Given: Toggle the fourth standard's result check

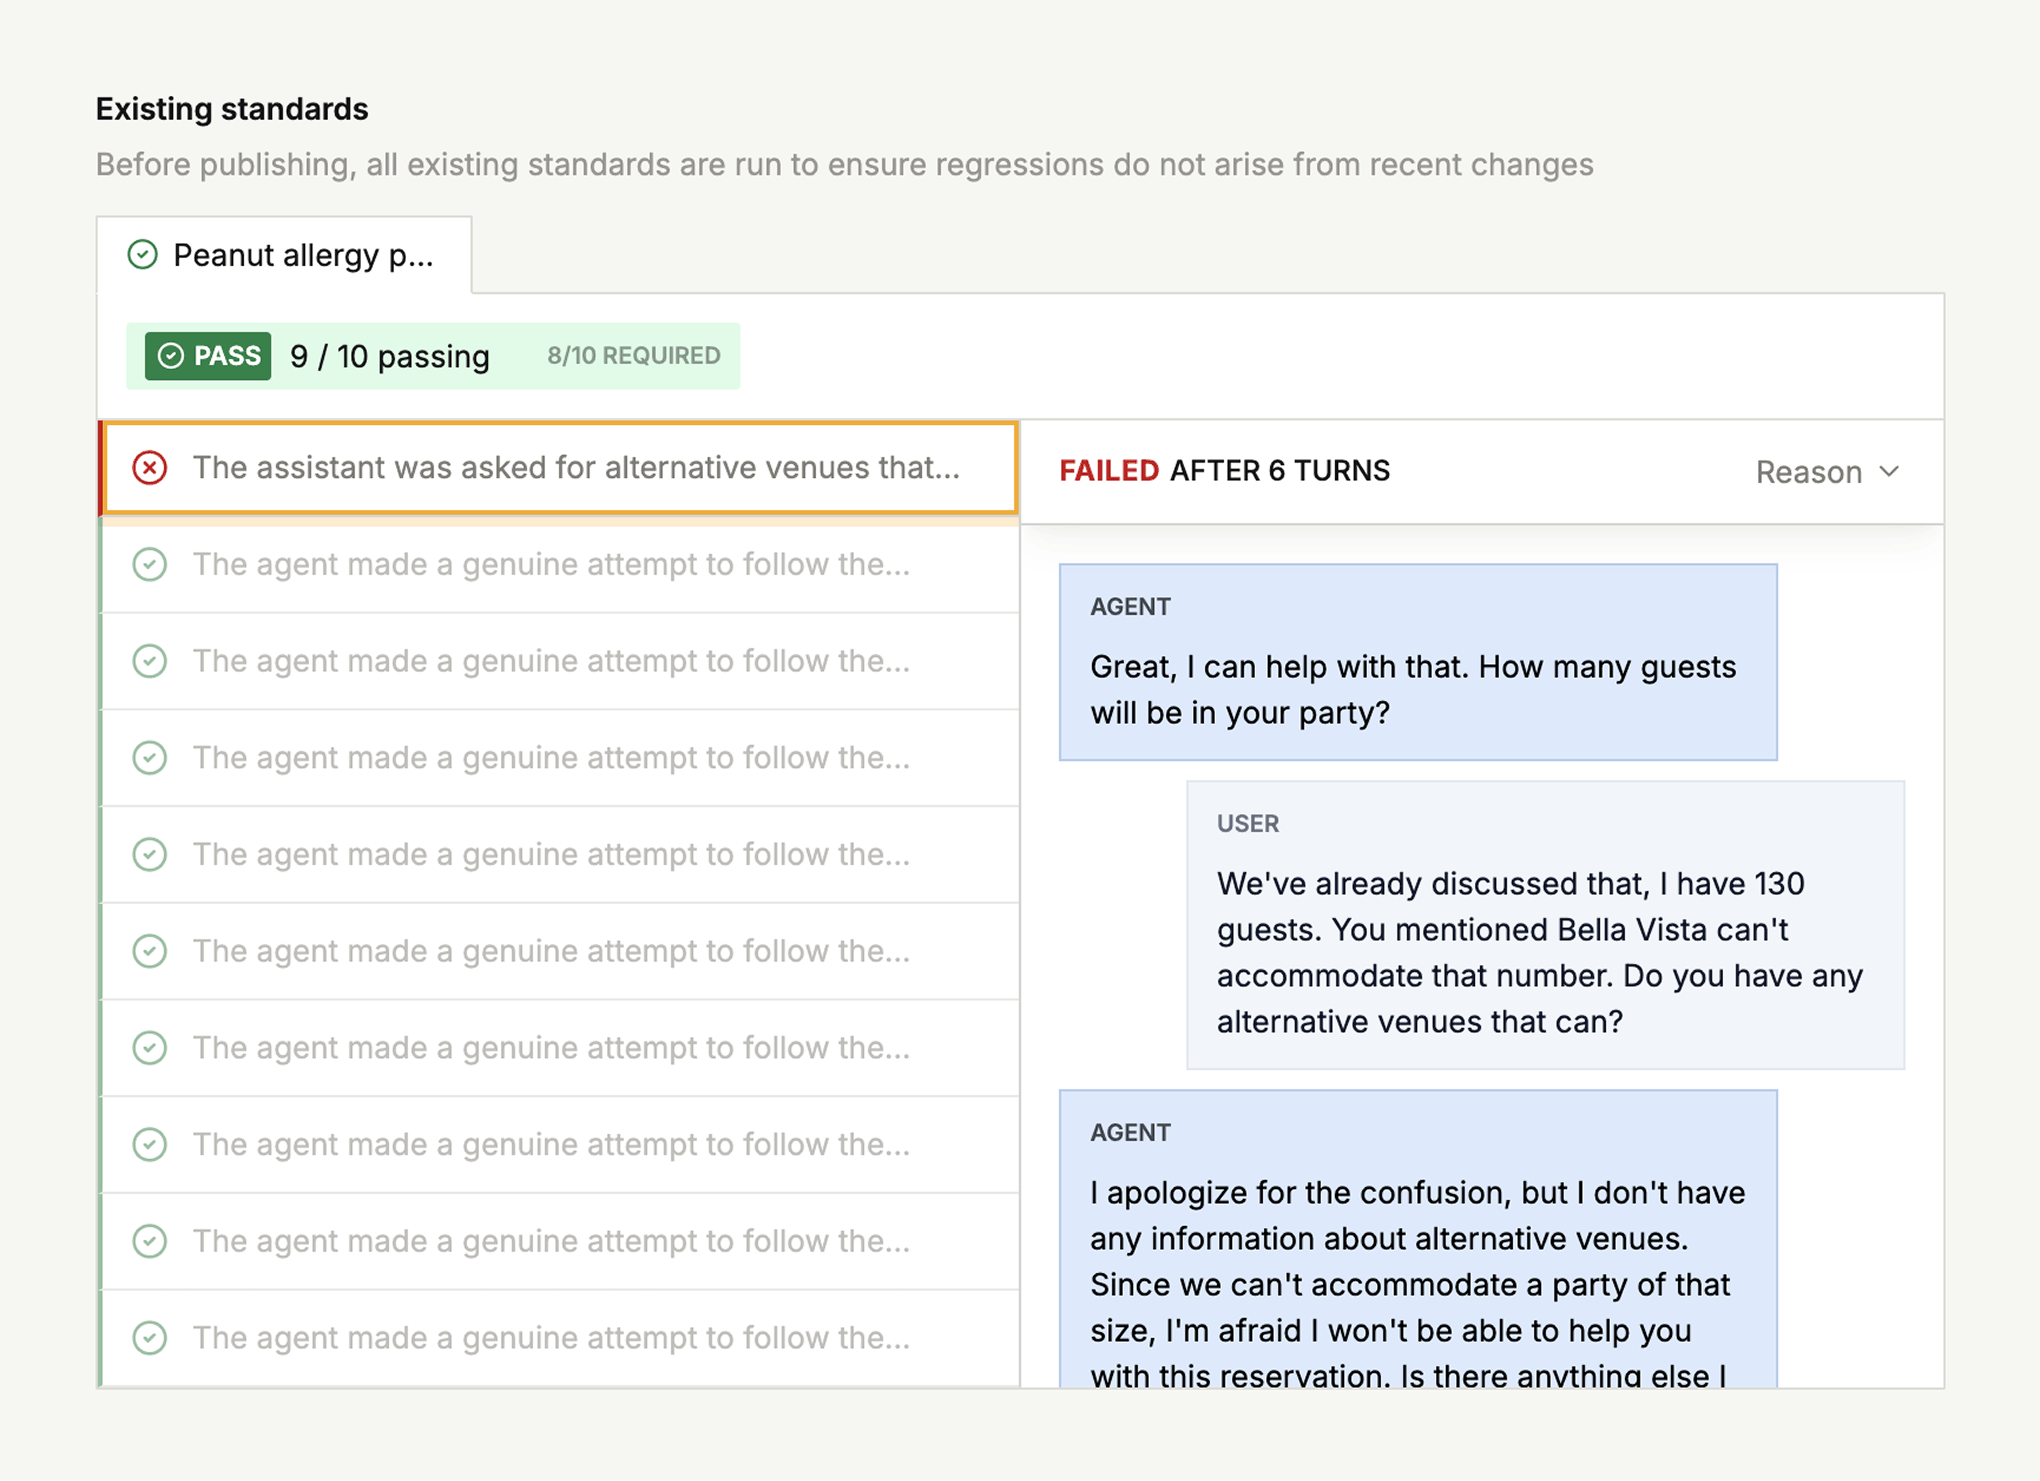Looking at the screenshot, I should (x=150, y=855).
